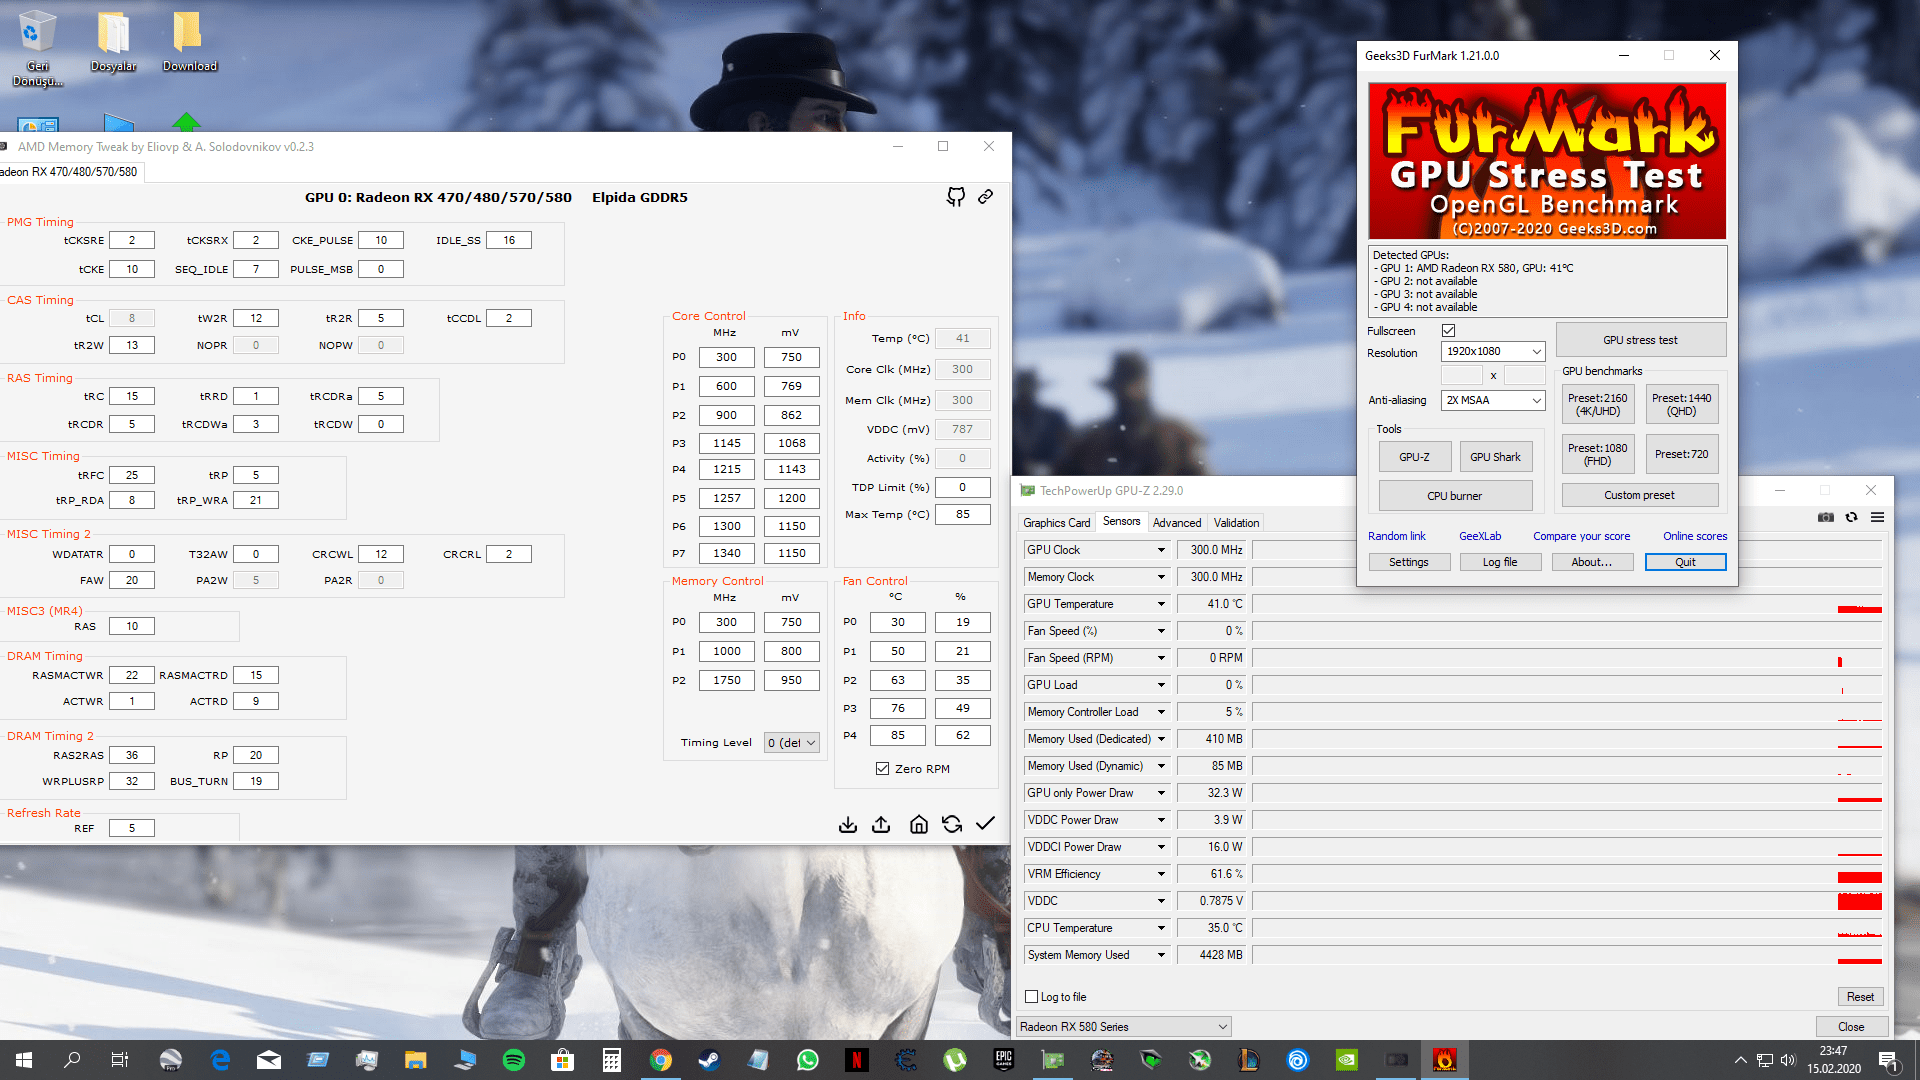
Task: Click the home reset-to-defaults icon
Action: pyautogui.click(x=919, y=824)
